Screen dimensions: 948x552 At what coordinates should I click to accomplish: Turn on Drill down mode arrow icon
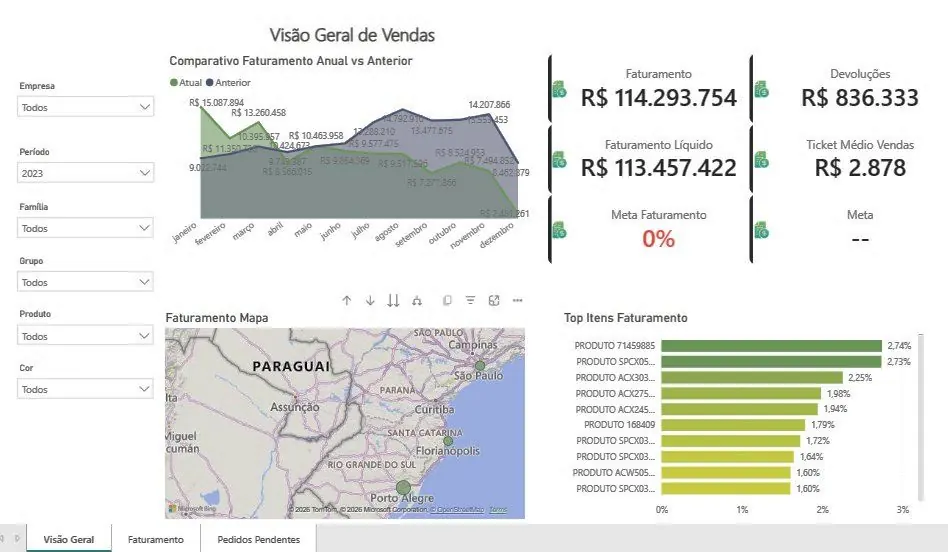pyautogui.click(x=370, y=300)
